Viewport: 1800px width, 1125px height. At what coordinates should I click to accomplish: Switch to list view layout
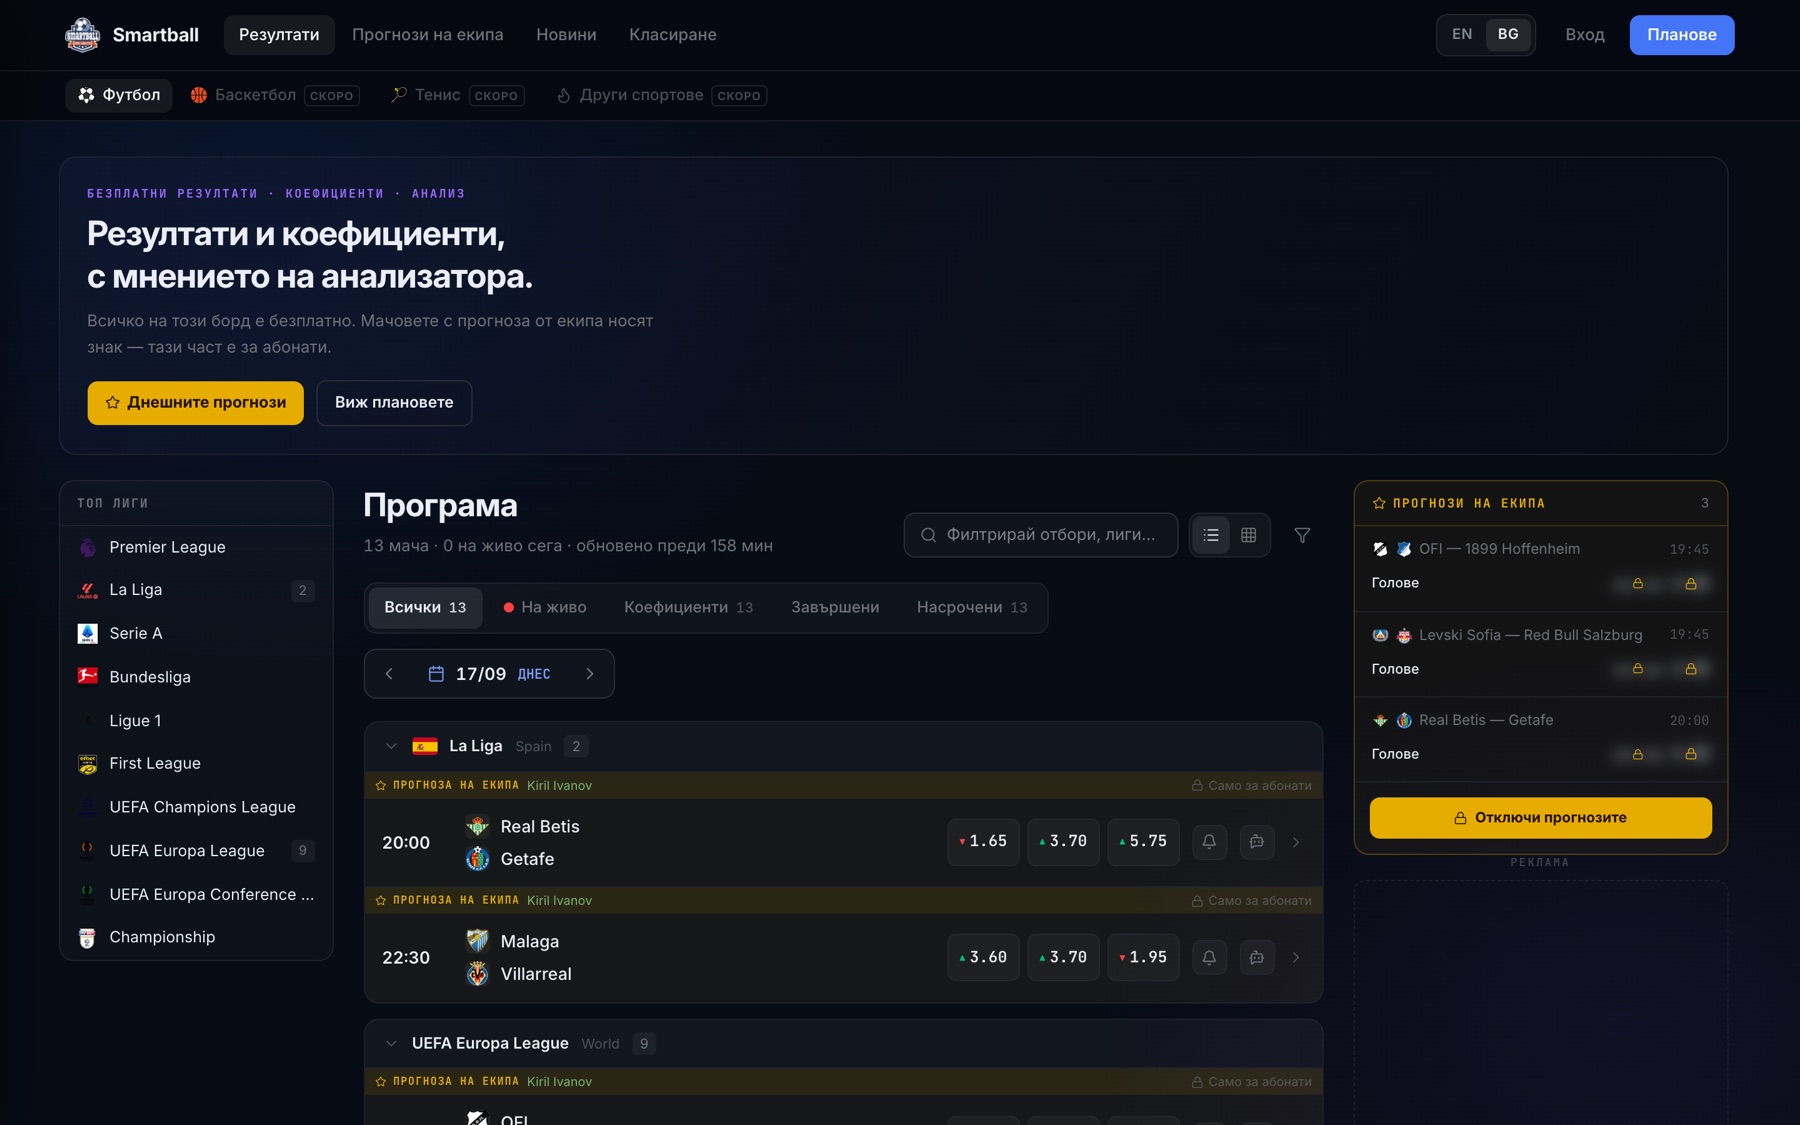[x=1211, y=535]
